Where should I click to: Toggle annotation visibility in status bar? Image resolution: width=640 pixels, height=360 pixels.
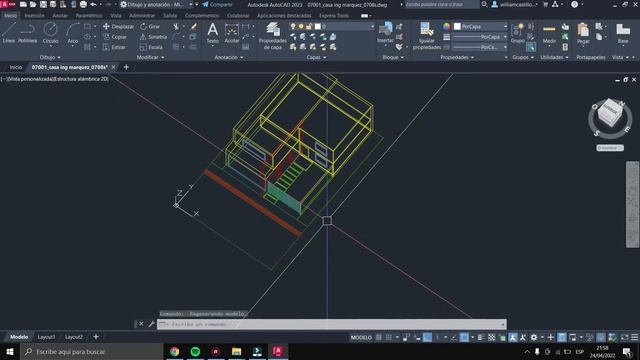[x=513, y=337]
